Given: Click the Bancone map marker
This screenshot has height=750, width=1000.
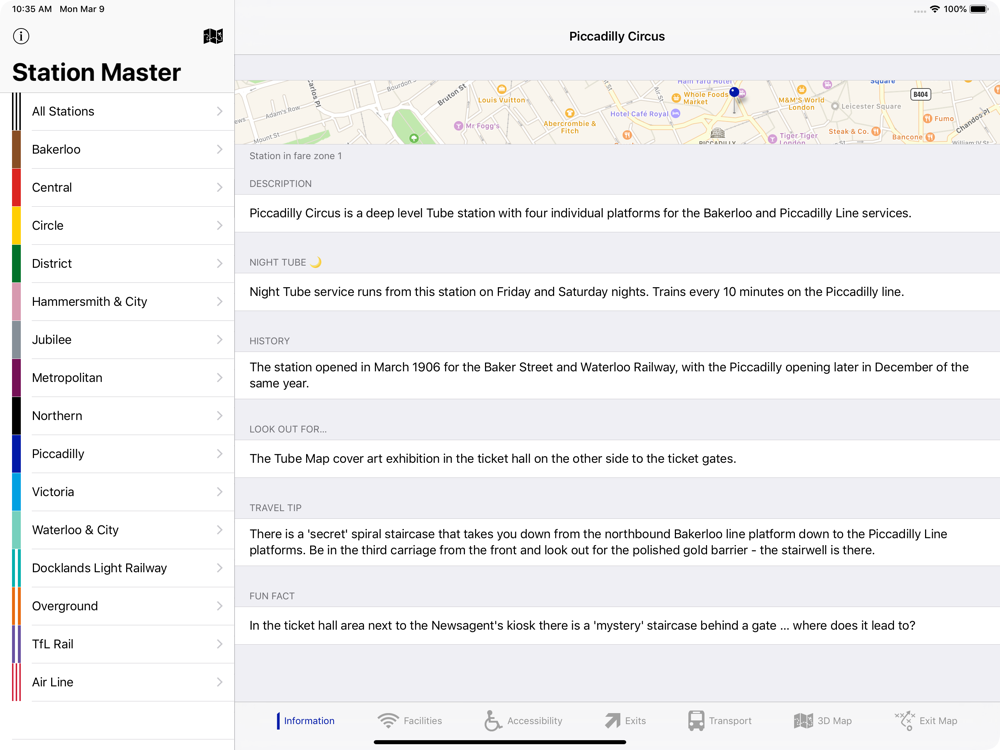Looking at the screenshot, I should coord(930,137).
